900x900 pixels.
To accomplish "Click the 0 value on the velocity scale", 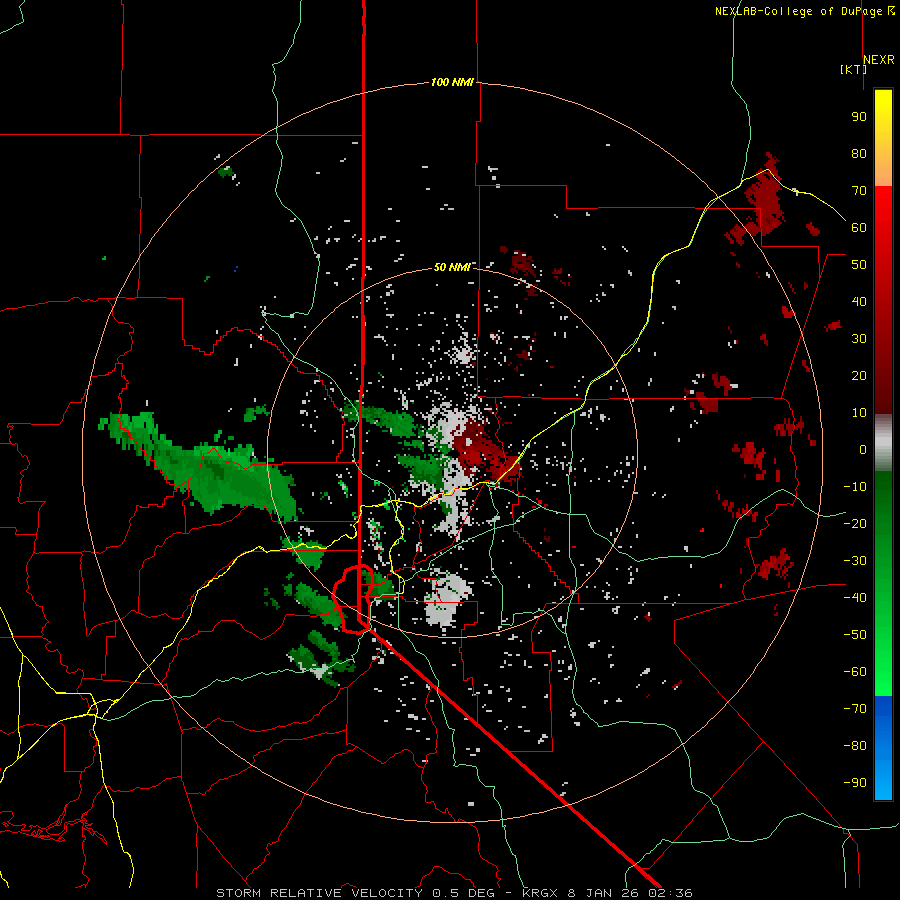I will pyautogui.click(x=863, y=450).
